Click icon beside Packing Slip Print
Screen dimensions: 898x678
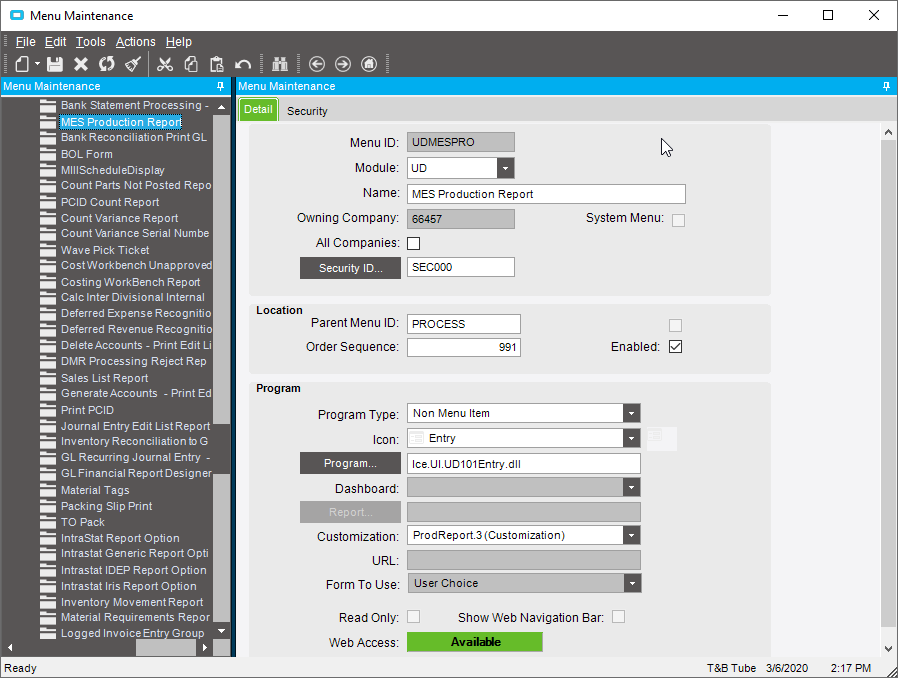coord(48,506)
